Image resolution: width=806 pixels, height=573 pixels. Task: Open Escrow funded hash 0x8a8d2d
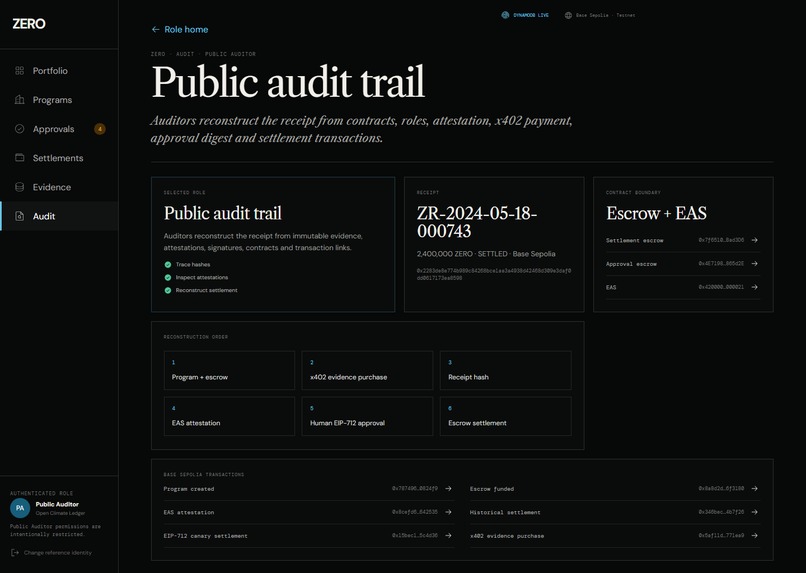pyautogui.click(x=721, y=489)
